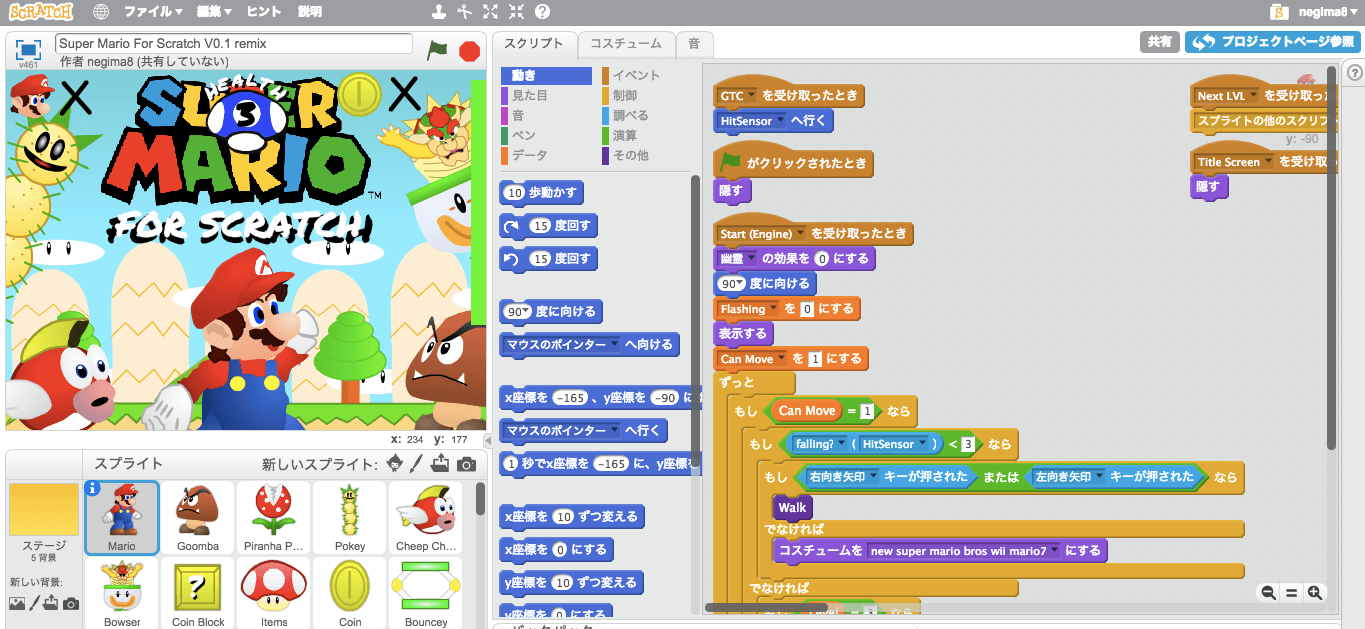Select the grow sprite tool

click(x=490, y=13)
